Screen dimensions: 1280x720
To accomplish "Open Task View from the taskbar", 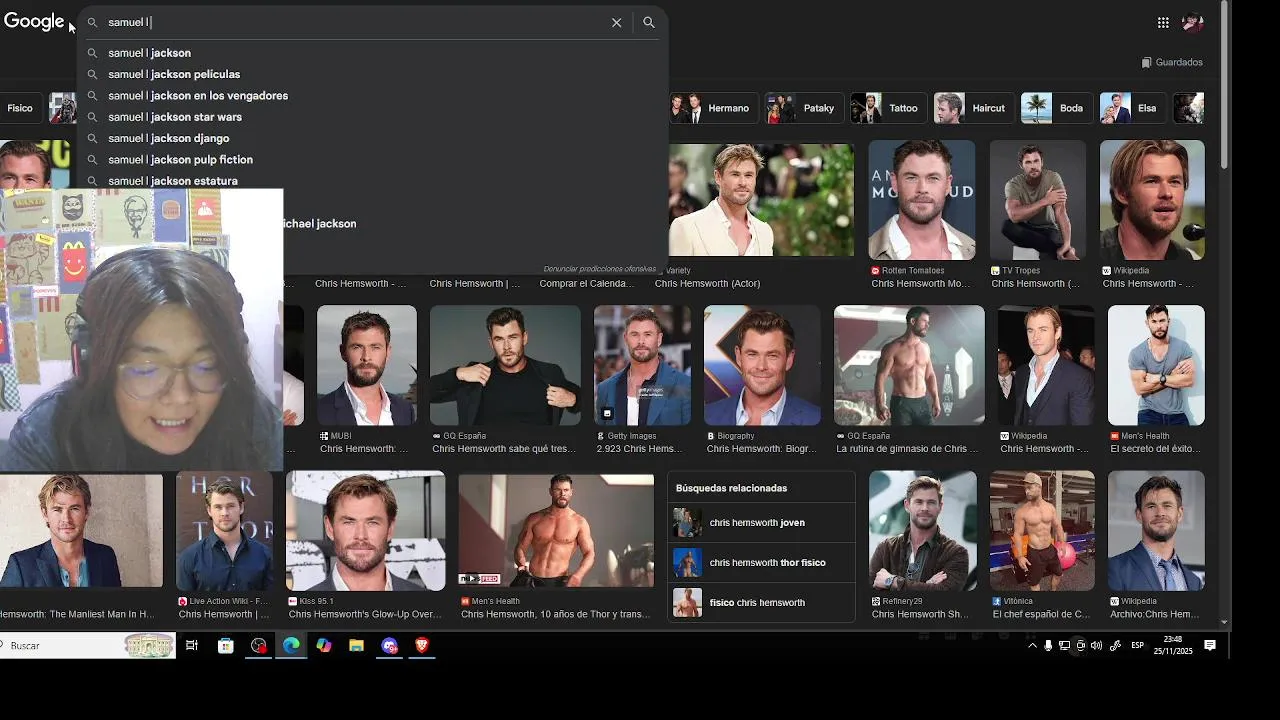I will (192, 646).
